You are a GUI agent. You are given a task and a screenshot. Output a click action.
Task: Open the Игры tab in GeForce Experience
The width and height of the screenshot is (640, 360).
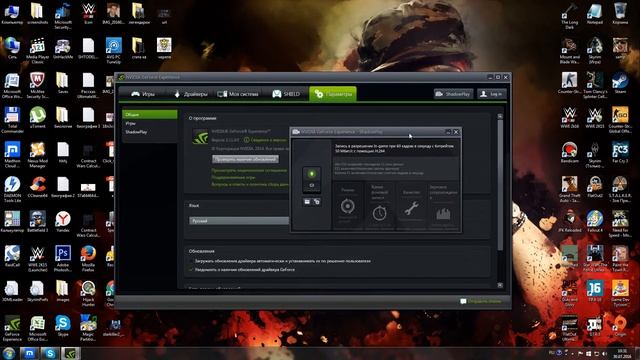coord(142,94)
